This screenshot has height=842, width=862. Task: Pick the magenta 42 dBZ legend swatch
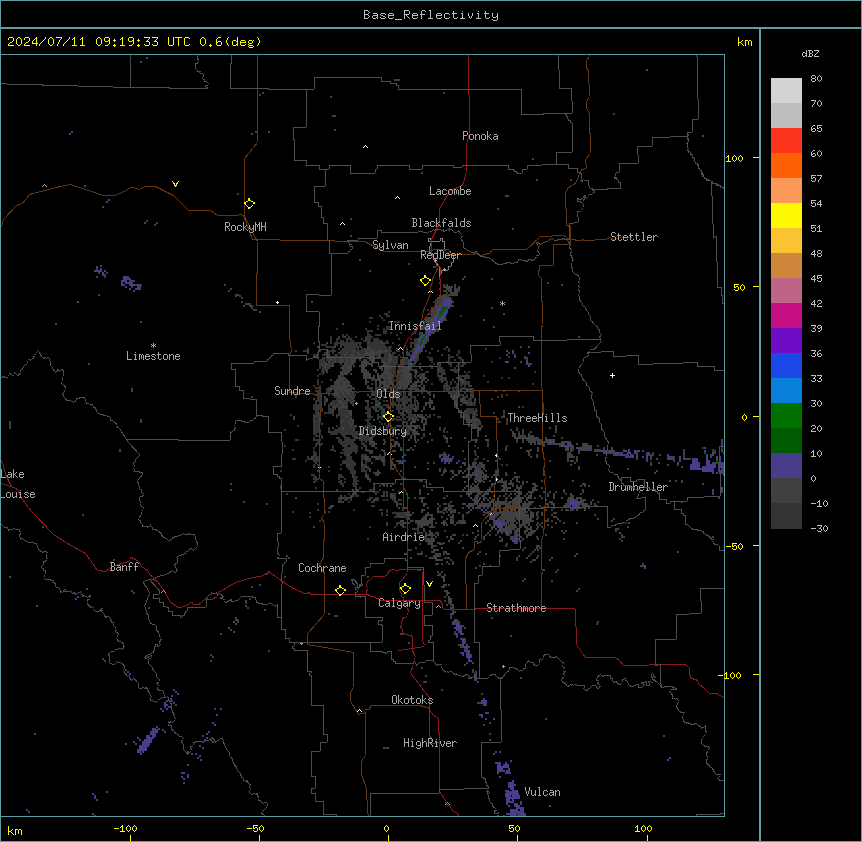(786, 315)
